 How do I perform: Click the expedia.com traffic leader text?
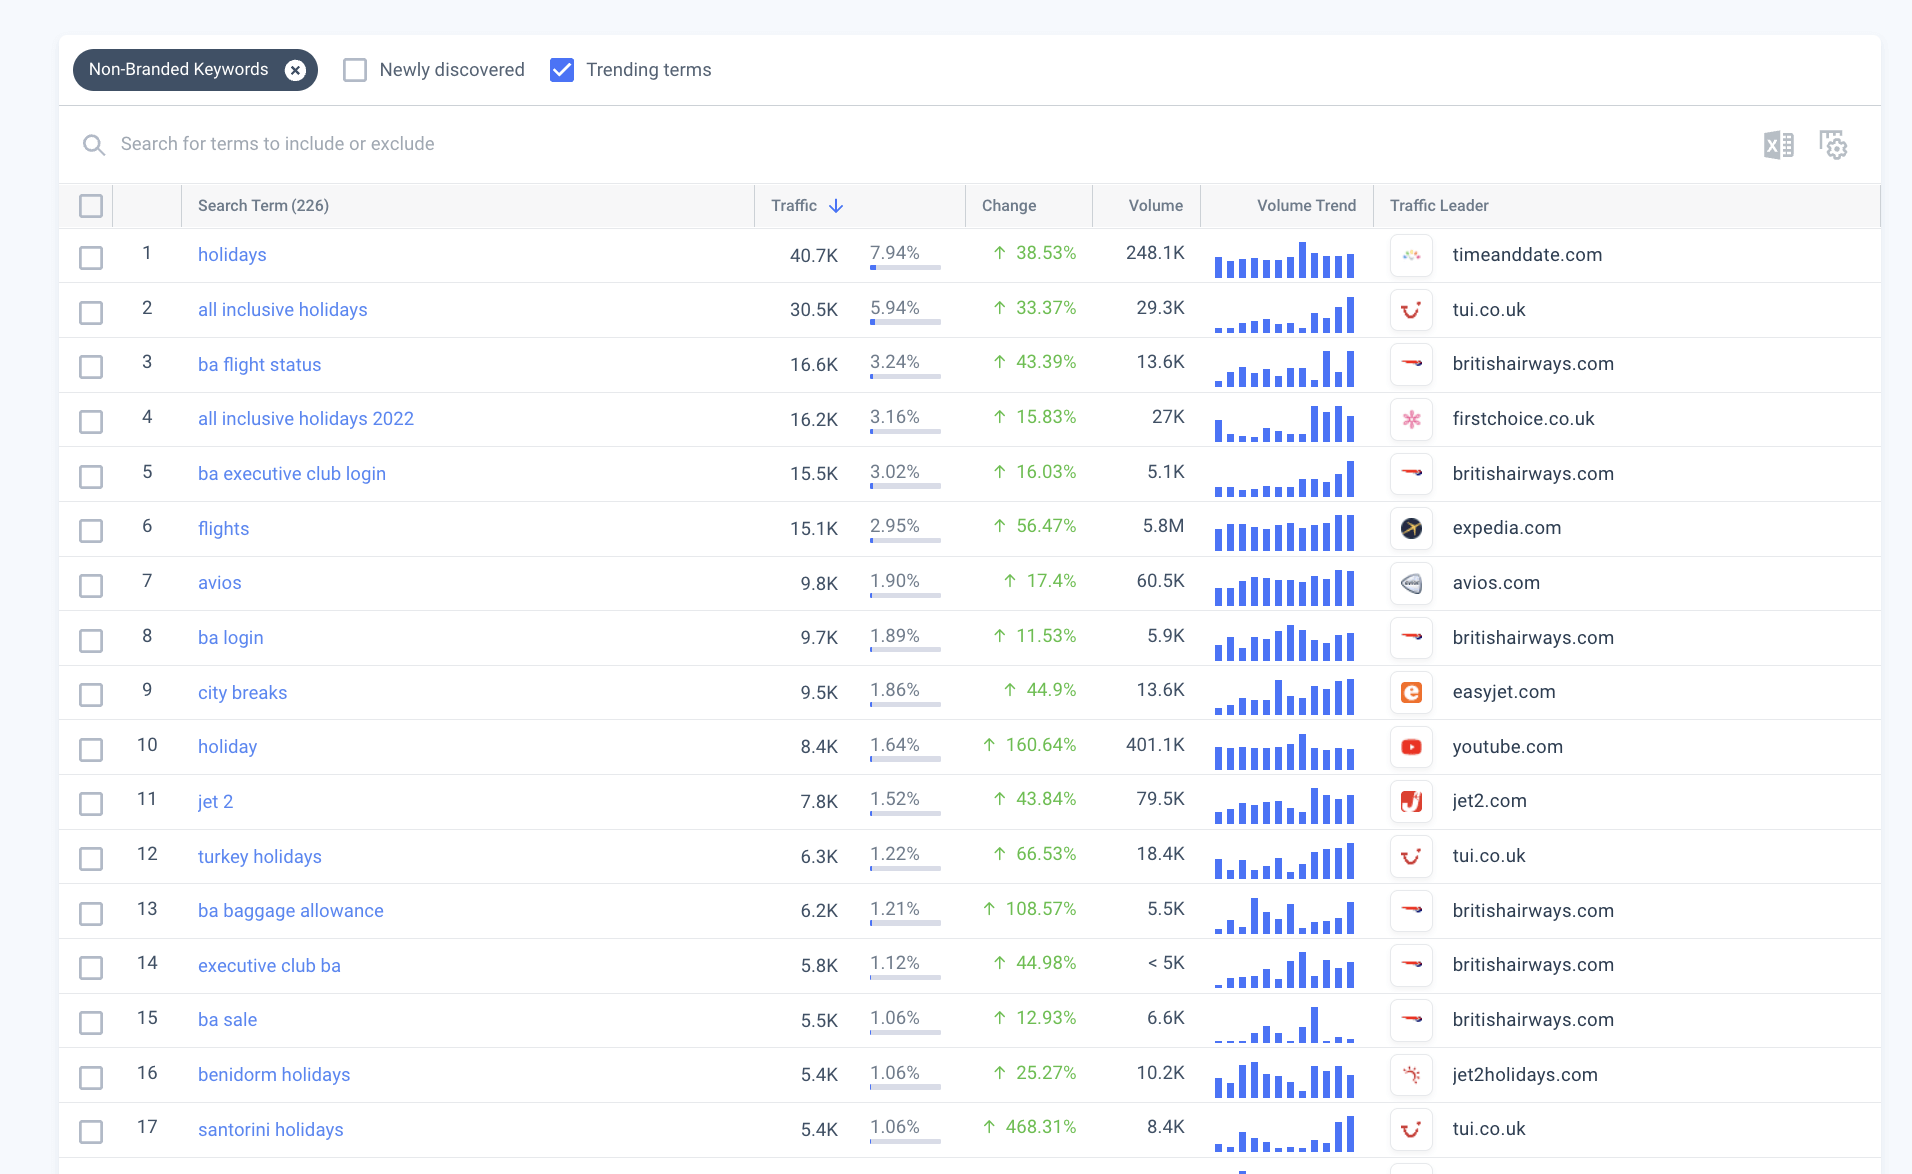[x=1507, y=528]
